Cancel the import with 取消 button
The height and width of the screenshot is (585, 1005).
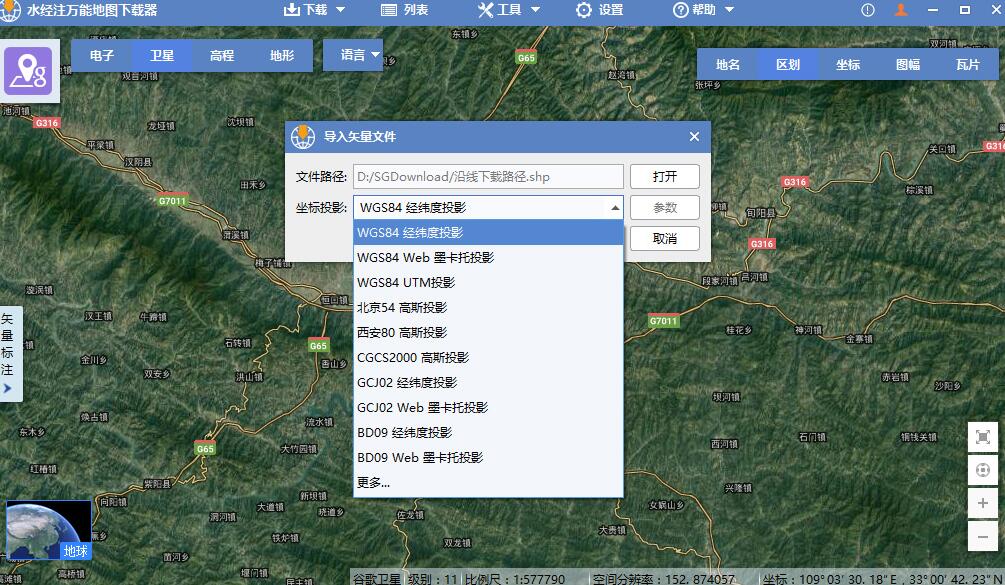point(664,239)
